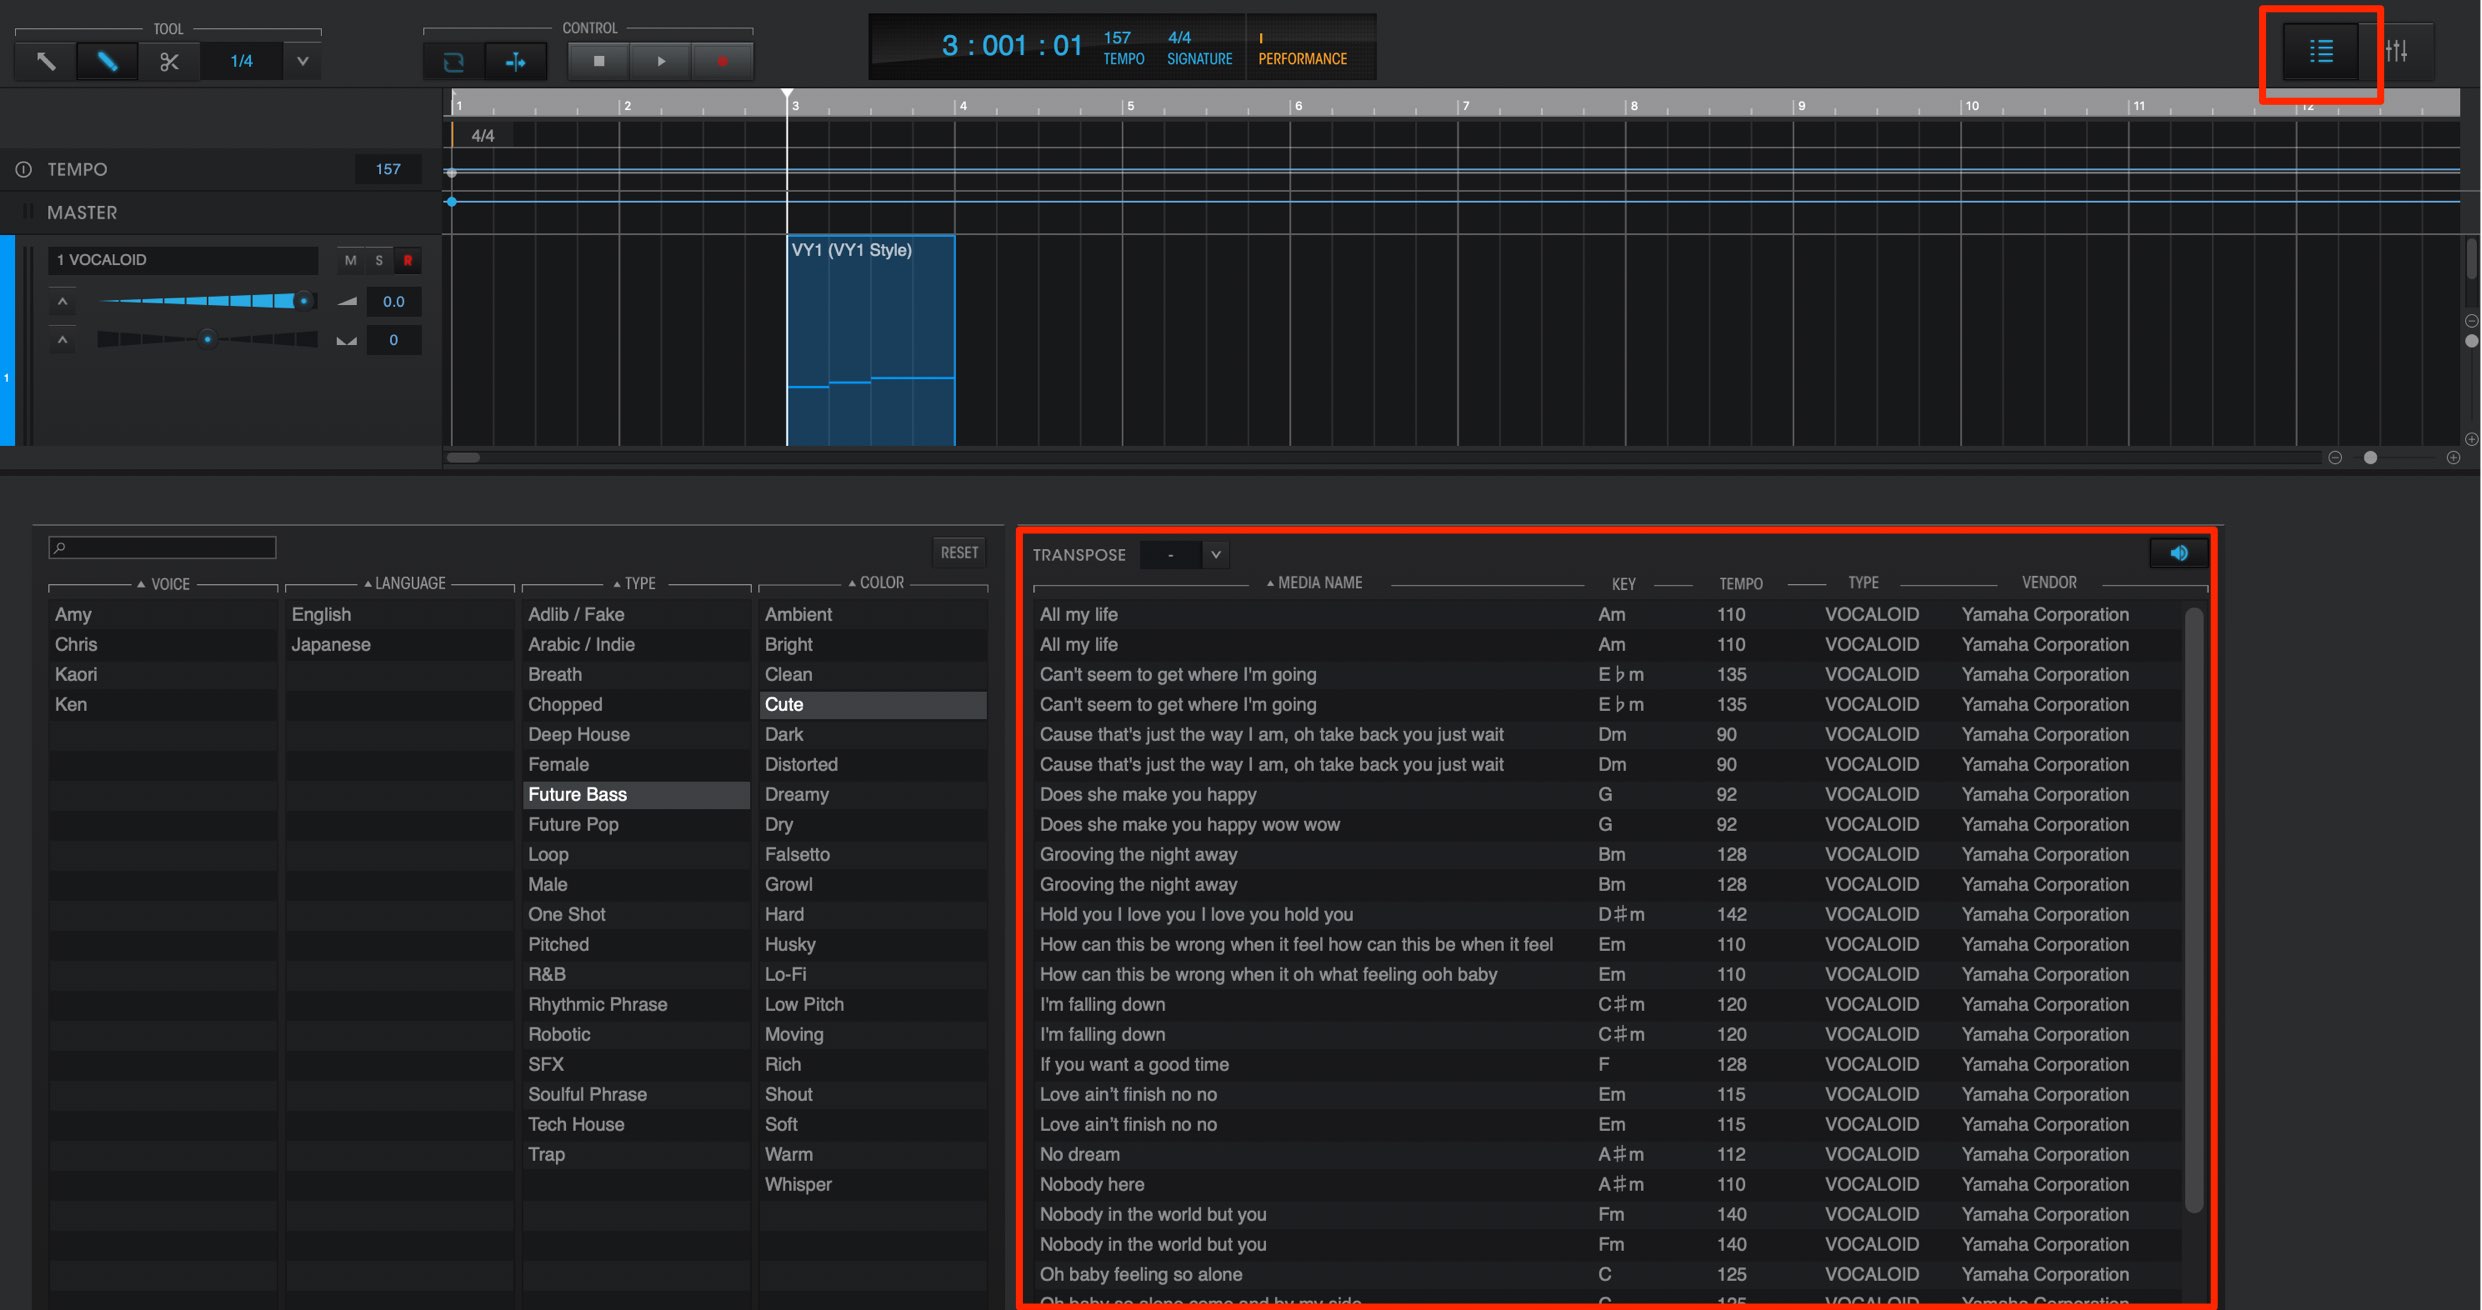Expand the TRANSPOSE dropdown selector
Screen dimensions: 2482x1310
[x=1215, y=553]
